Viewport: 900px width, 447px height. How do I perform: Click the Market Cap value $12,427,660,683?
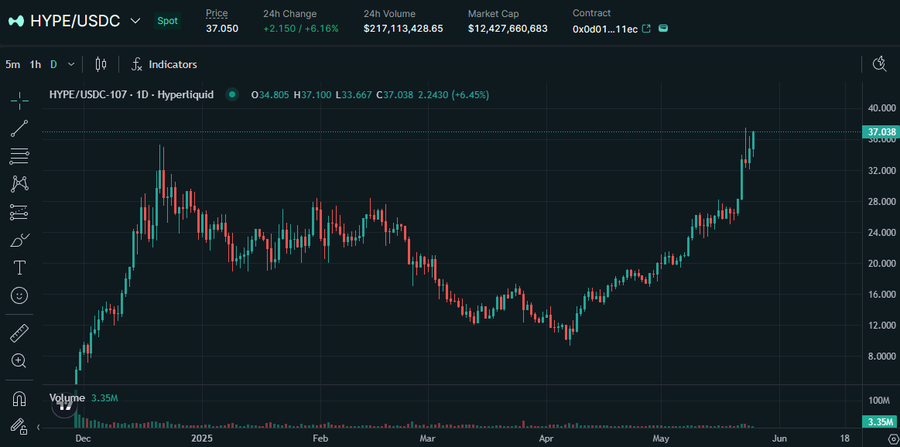(507, 29)
